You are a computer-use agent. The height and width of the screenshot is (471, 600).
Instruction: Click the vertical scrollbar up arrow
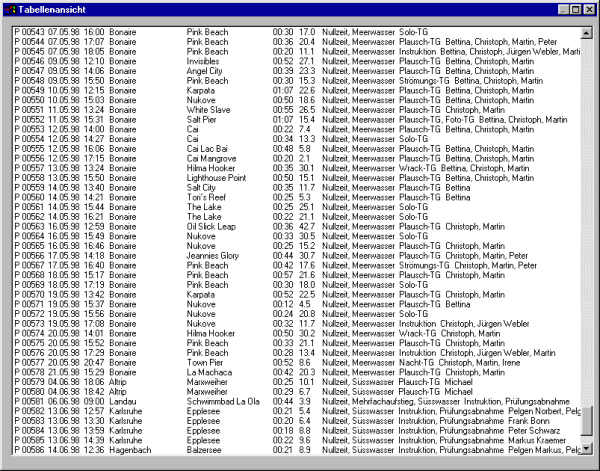pyautogui.click(x=586, y=31)
